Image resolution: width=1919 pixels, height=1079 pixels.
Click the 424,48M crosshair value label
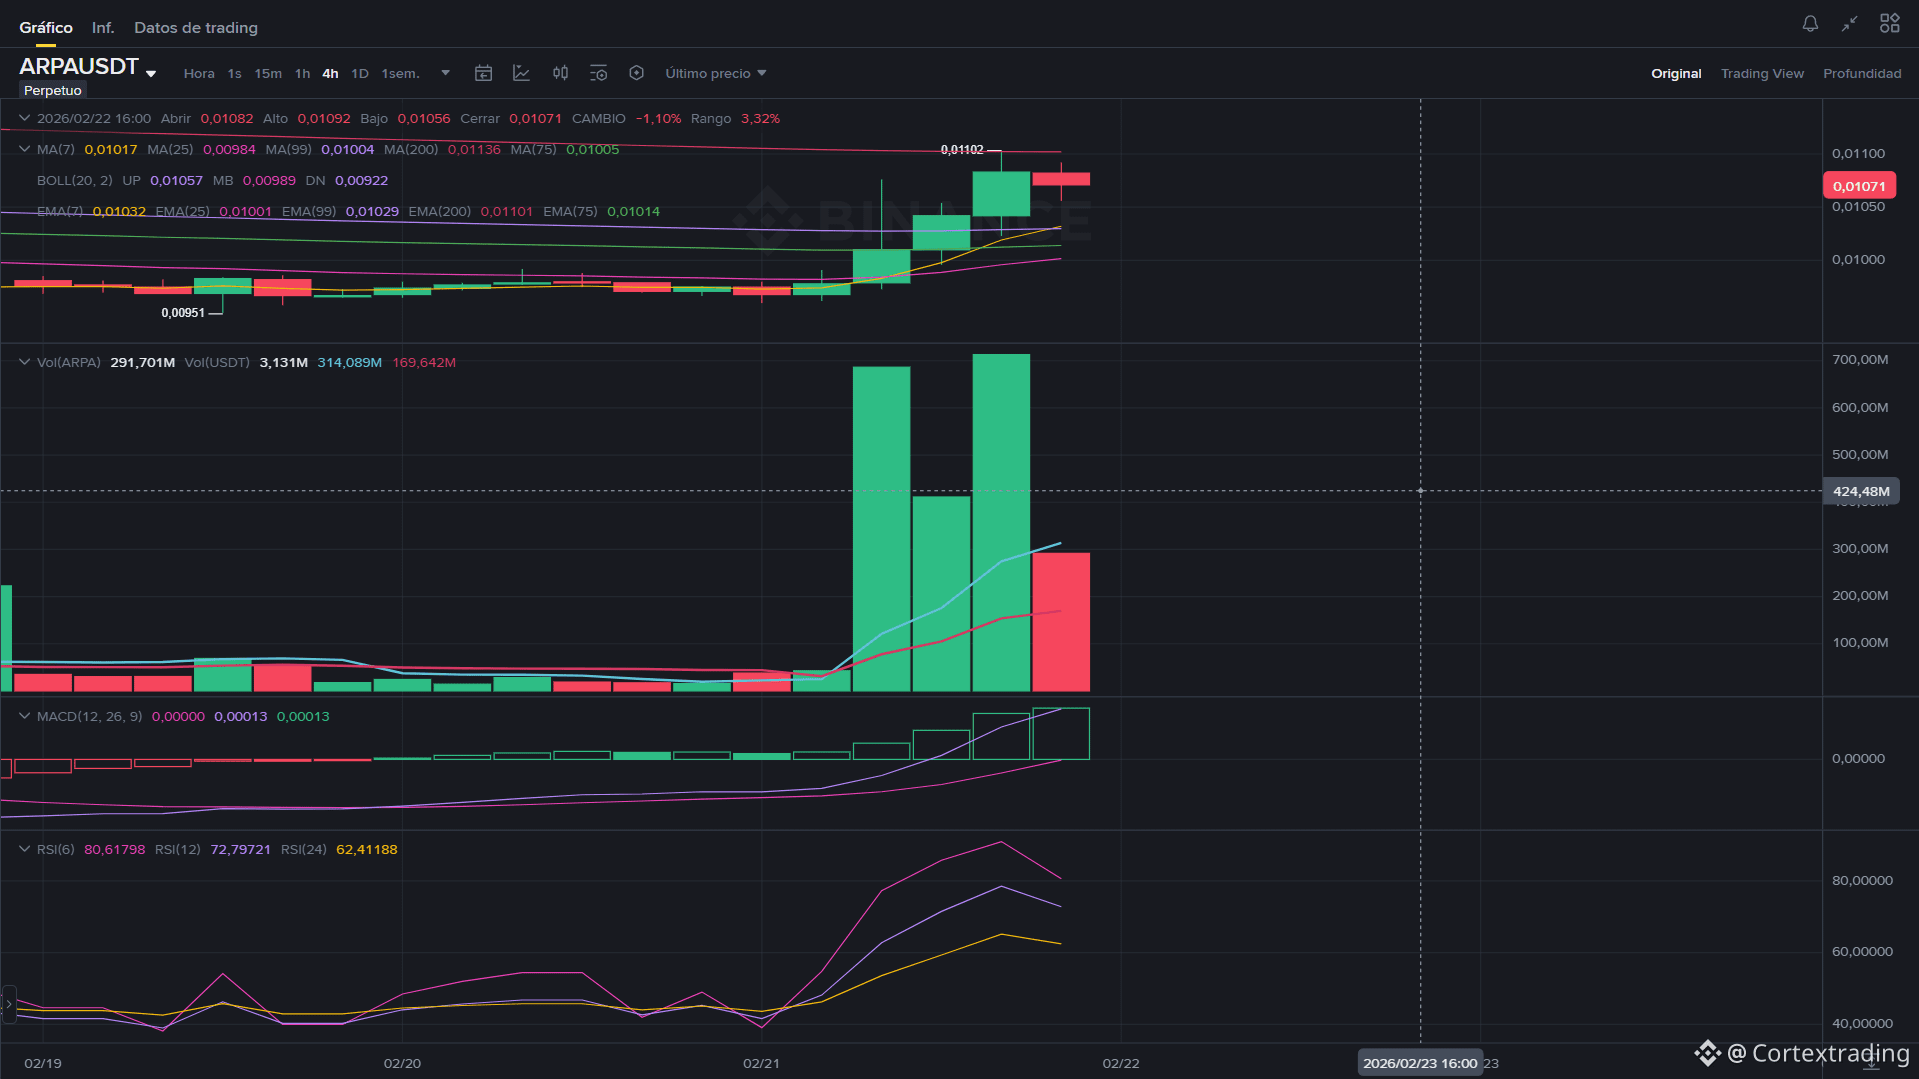click(1861, 491)
